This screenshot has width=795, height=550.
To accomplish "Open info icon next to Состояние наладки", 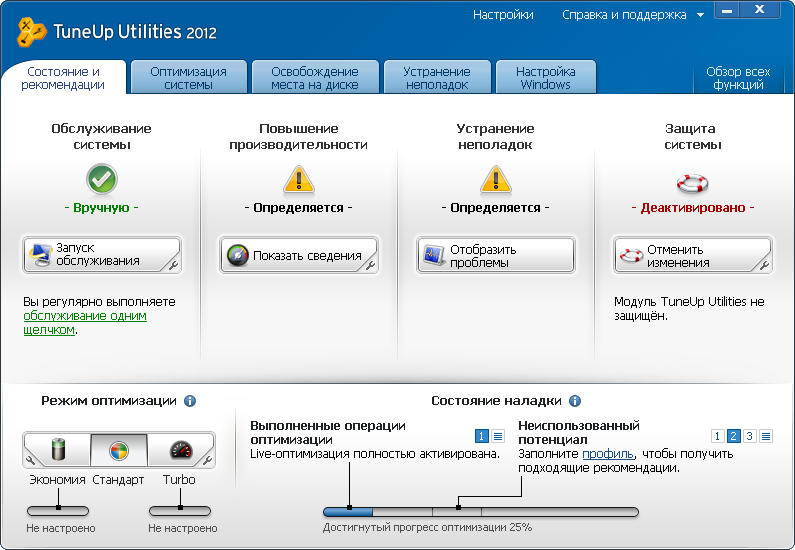I will pyautogui.click(x=574, y=401).
